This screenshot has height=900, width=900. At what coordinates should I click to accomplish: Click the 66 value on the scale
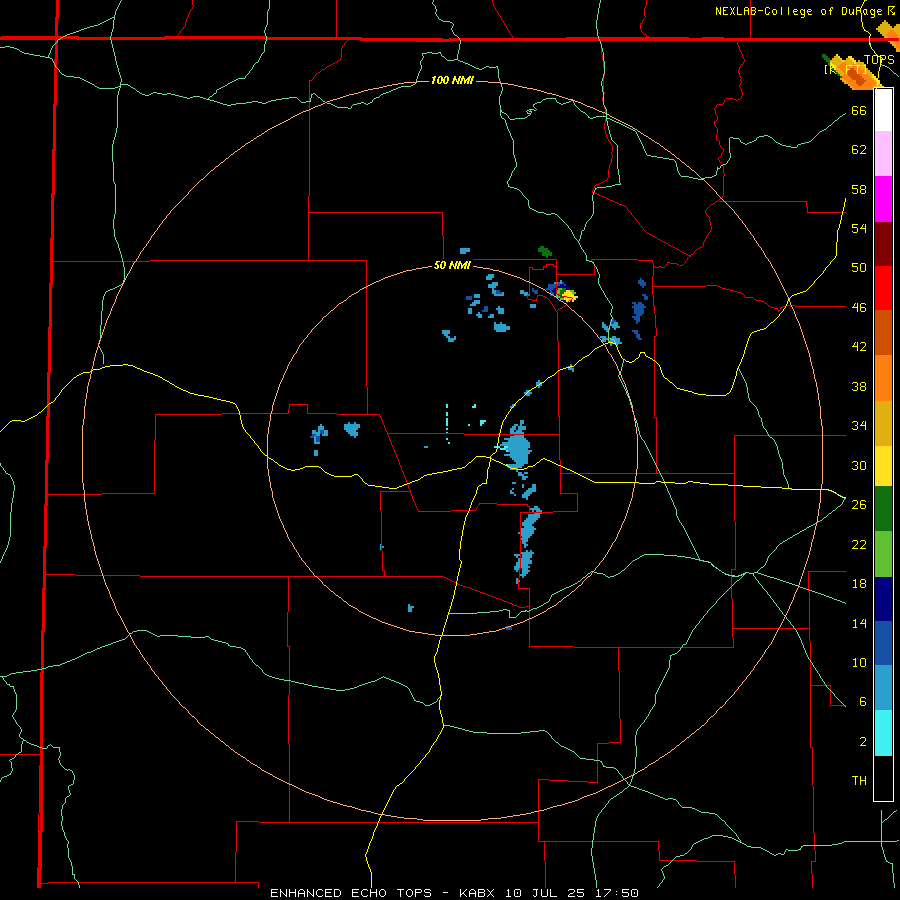click(x=859, y=110)
